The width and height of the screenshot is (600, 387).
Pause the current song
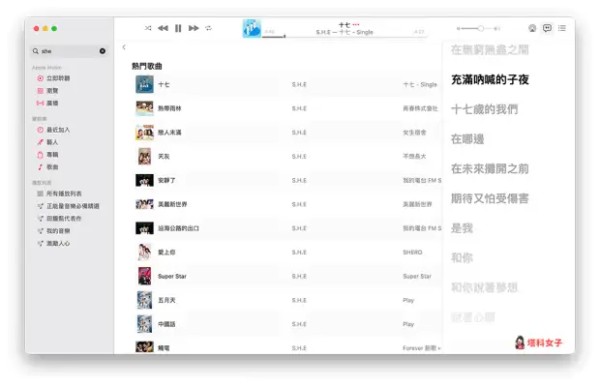(x=178, y=28)
